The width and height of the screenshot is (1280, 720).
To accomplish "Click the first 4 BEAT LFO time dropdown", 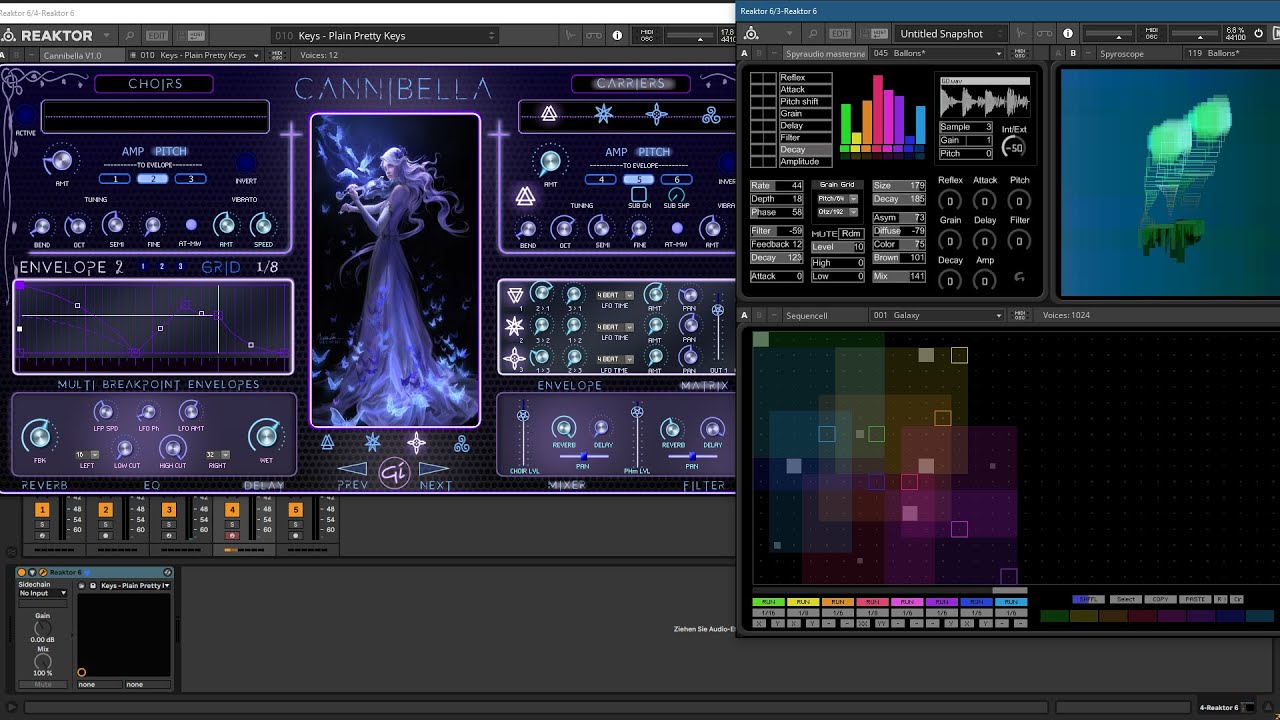I will coord(615,295).
